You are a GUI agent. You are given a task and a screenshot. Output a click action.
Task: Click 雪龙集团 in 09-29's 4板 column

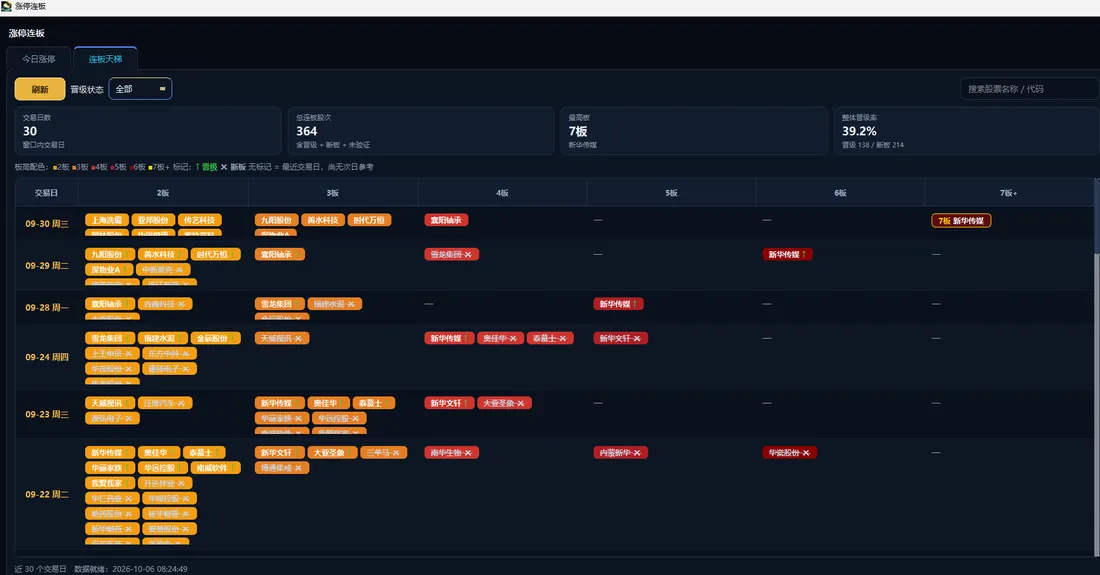[452, 255]
